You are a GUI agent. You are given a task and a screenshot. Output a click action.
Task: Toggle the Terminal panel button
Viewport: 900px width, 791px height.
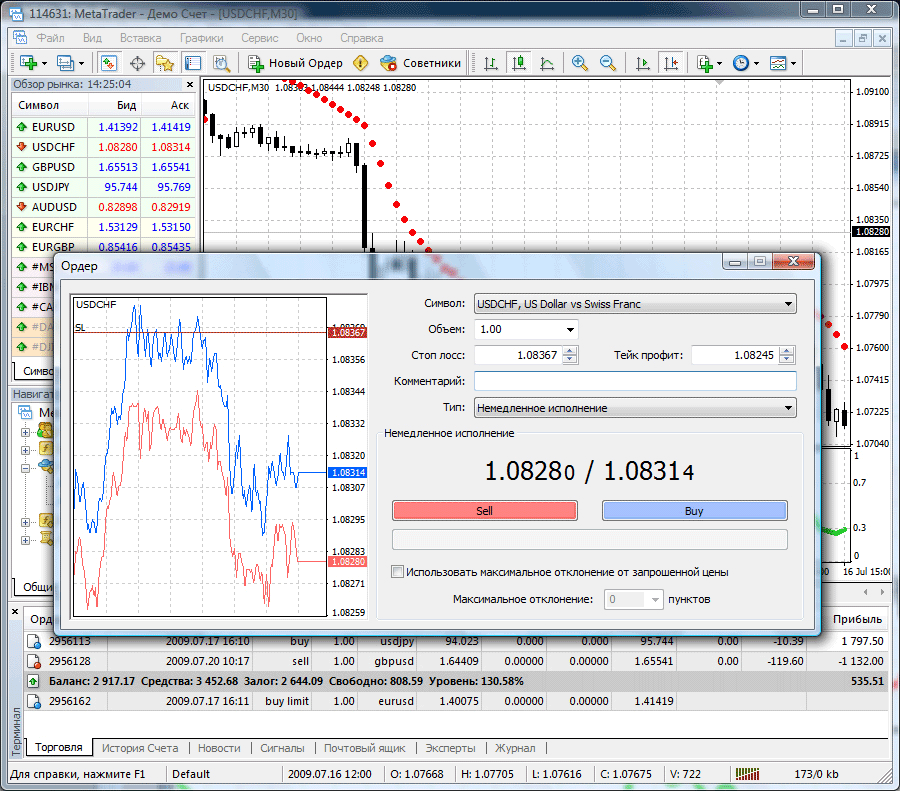(x=193, y=63)
